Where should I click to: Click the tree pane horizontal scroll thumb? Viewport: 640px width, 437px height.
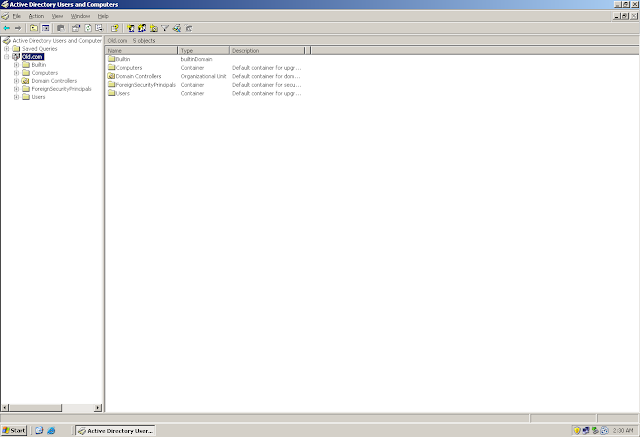pyautogui.click(x=36, y=408)
